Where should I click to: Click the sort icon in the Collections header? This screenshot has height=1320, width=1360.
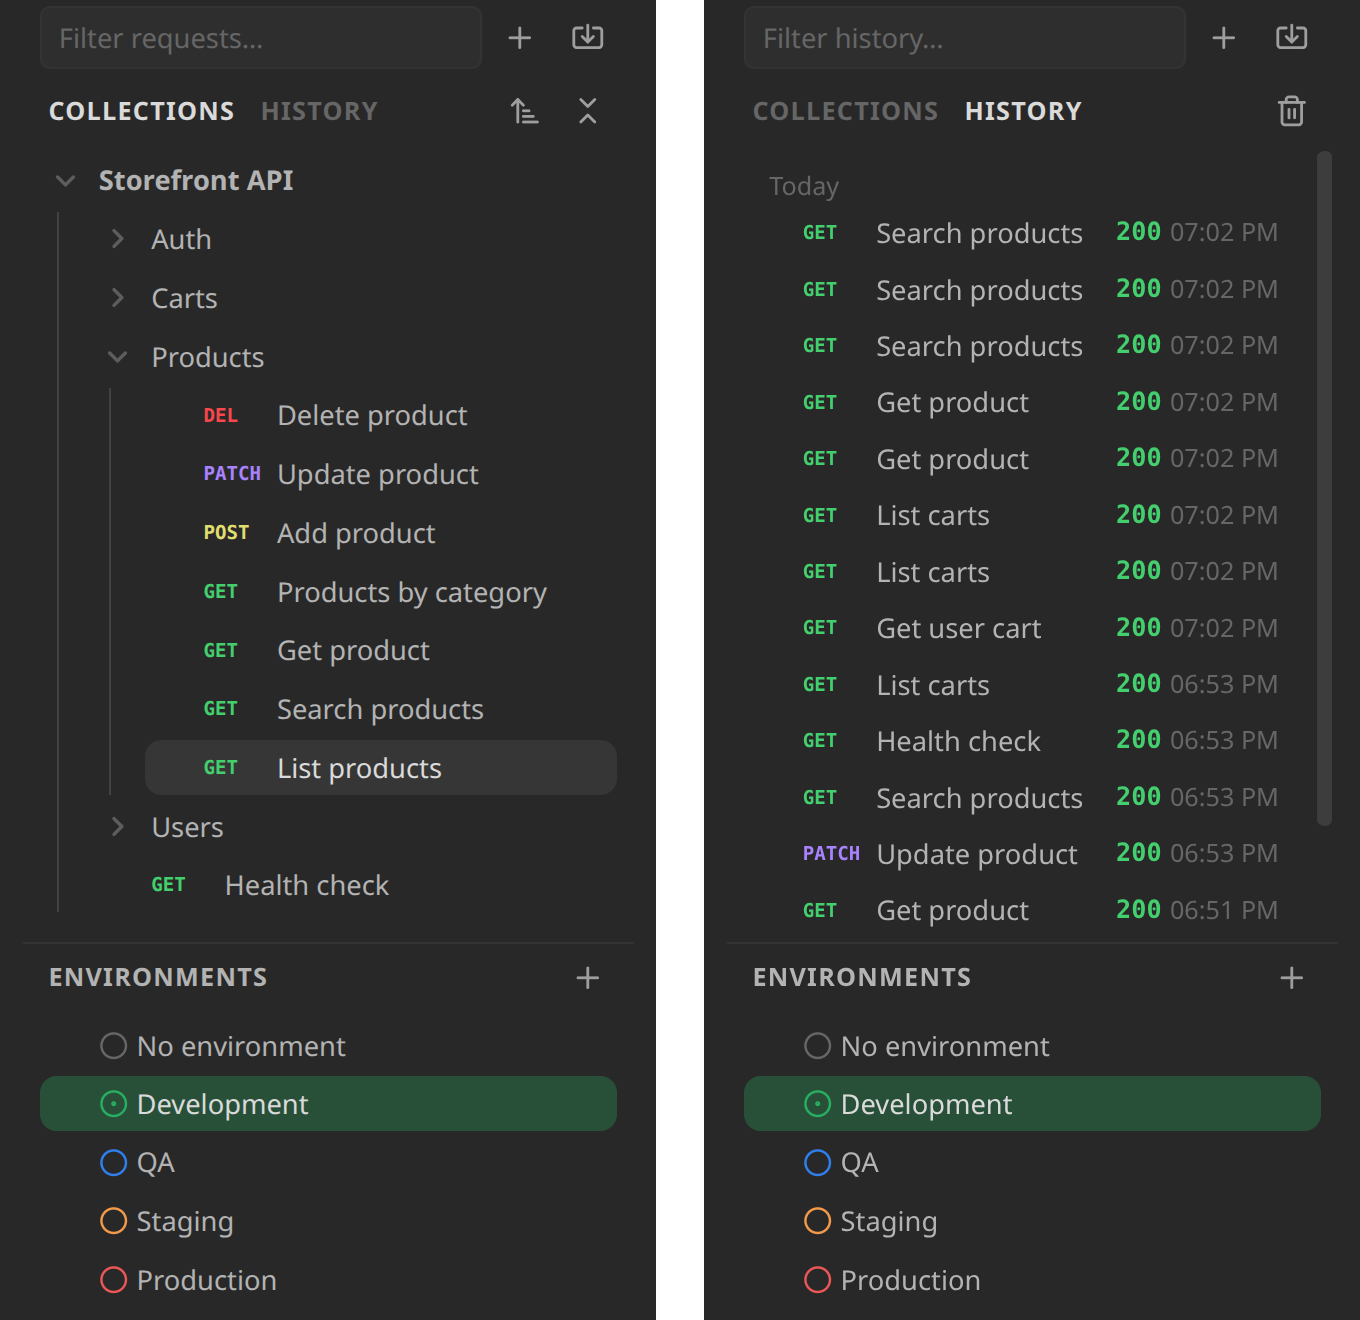click(x=524, y=111)
